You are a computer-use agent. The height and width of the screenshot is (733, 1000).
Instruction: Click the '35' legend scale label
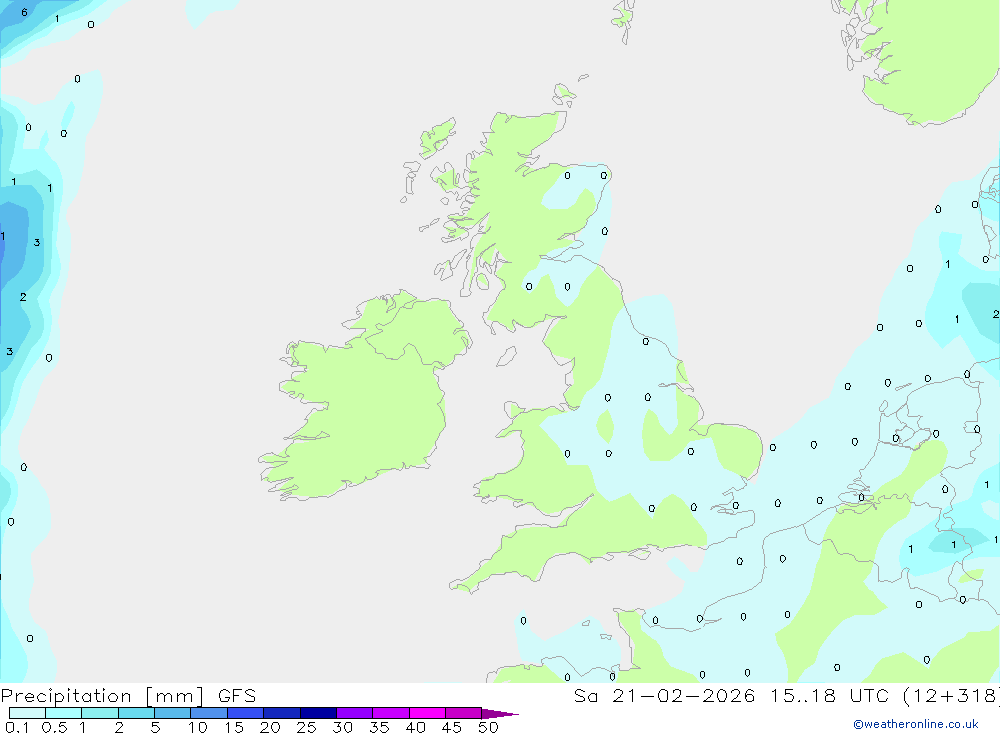coord(379,727)
